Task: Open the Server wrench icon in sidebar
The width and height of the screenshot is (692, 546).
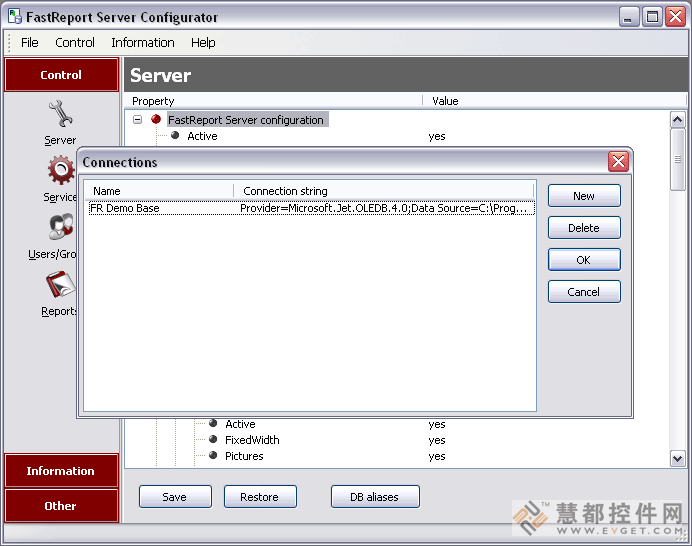Action: tap(60, 114)
